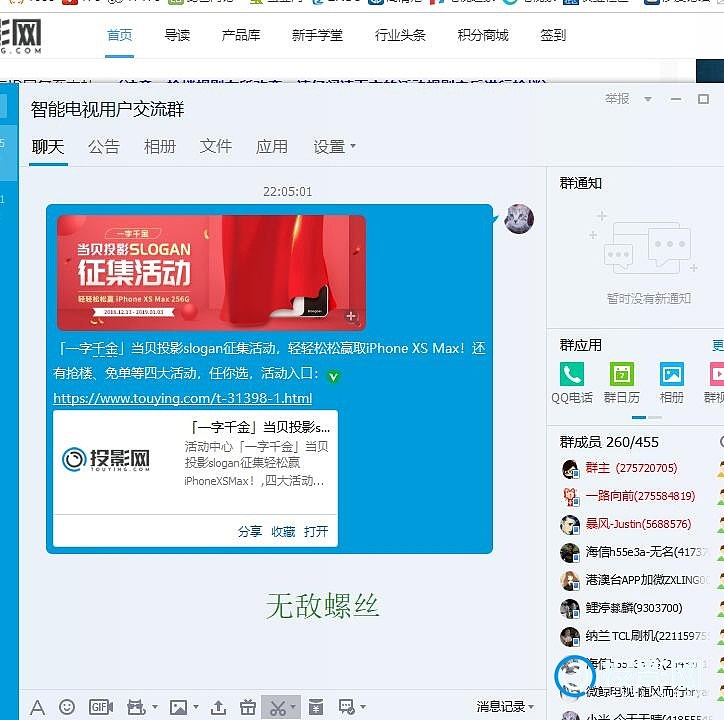
Task: Expand arrow beside window shake icon
Action: (x=155, y=707)
